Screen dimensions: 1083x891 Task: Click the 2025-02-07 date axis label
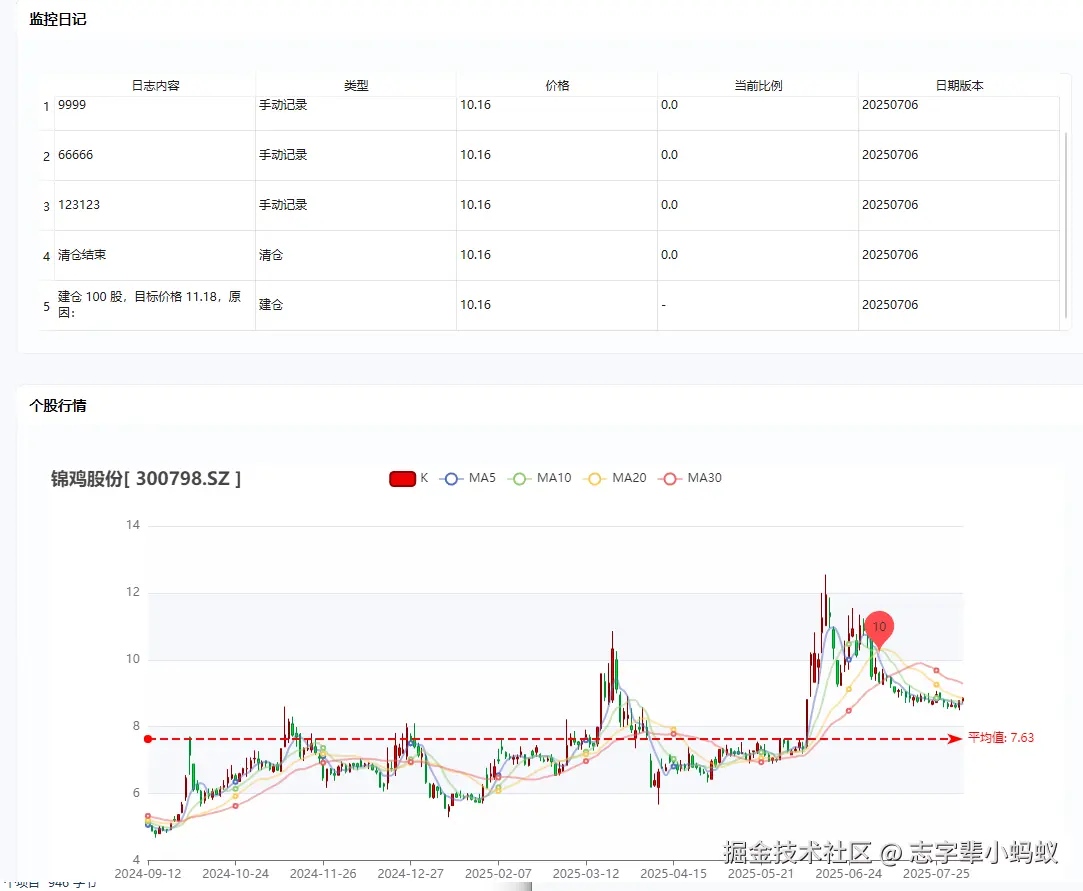[x=498, y=874]
